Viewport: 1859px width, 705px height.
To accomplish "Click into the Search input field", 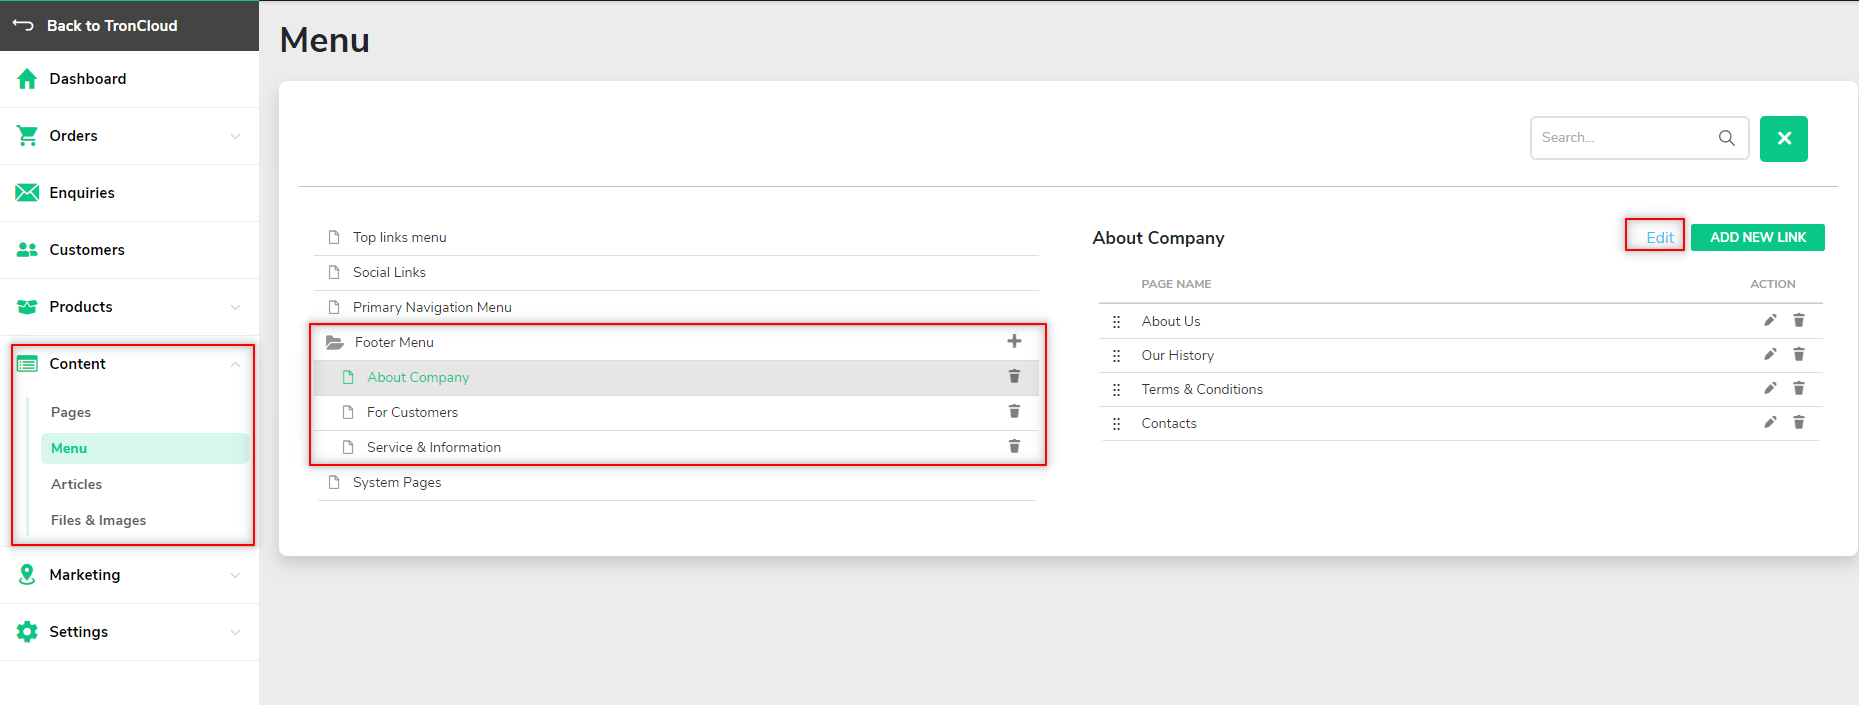I will click(1625, 138).
